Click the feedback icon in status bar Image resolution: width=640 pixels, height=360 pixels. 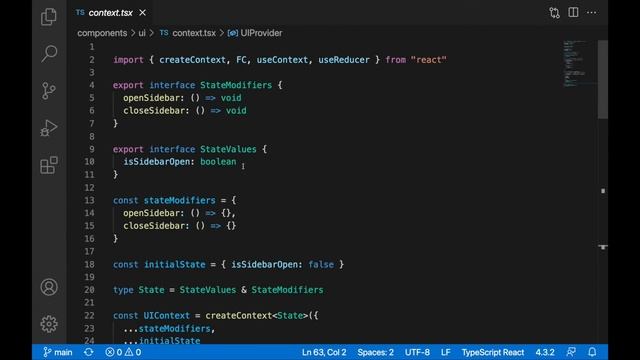coord(571,352)
